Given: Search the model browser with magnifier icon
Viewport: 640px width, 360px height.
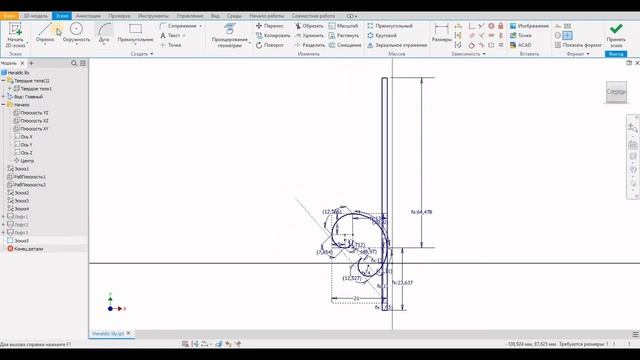Looking at the screenshot, I should 74,63.
